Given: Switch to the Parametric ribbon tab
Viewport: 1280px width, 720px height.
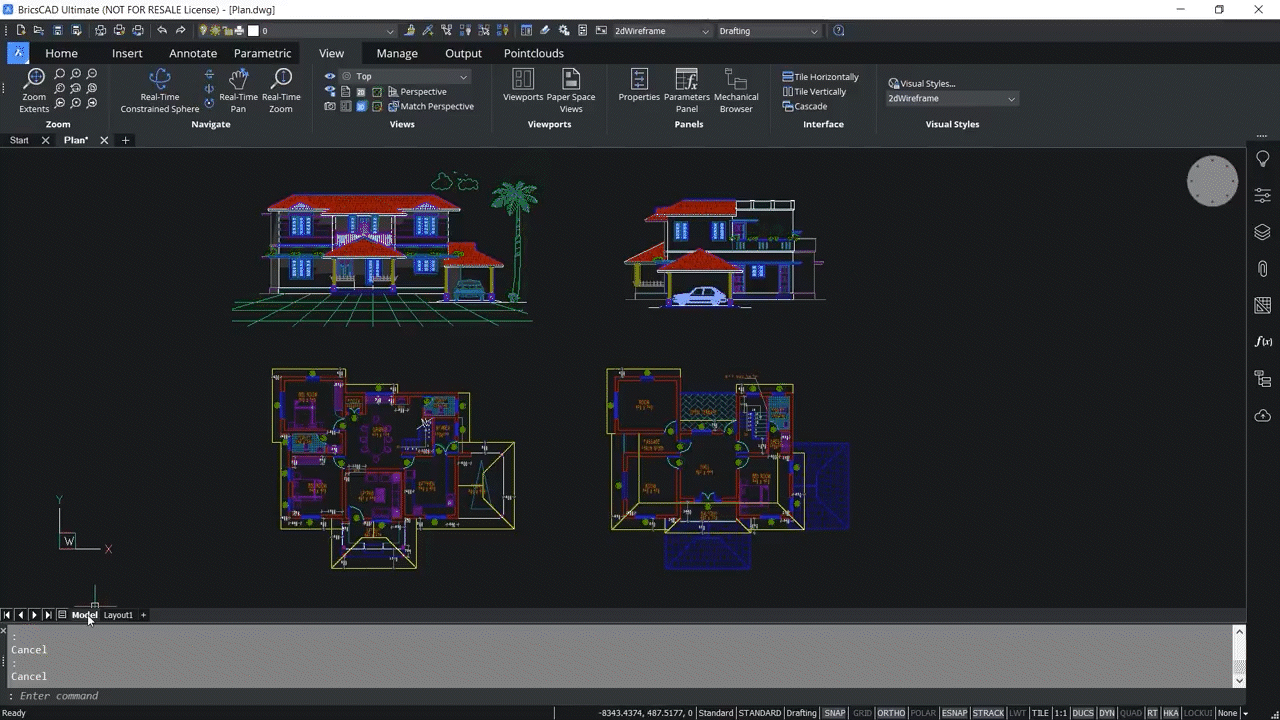Looking at the screenshot, I should click(x=260, y=53).
